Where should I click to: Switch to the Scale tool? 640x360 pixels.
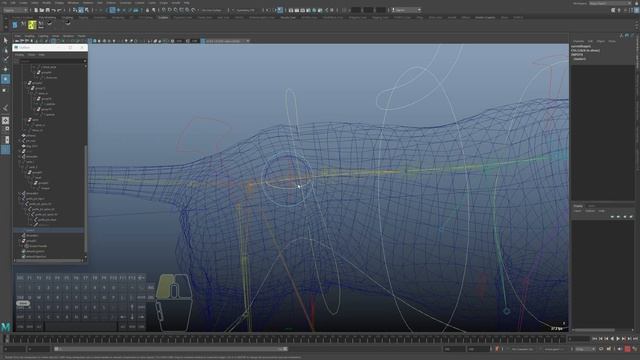click(5, 89)
